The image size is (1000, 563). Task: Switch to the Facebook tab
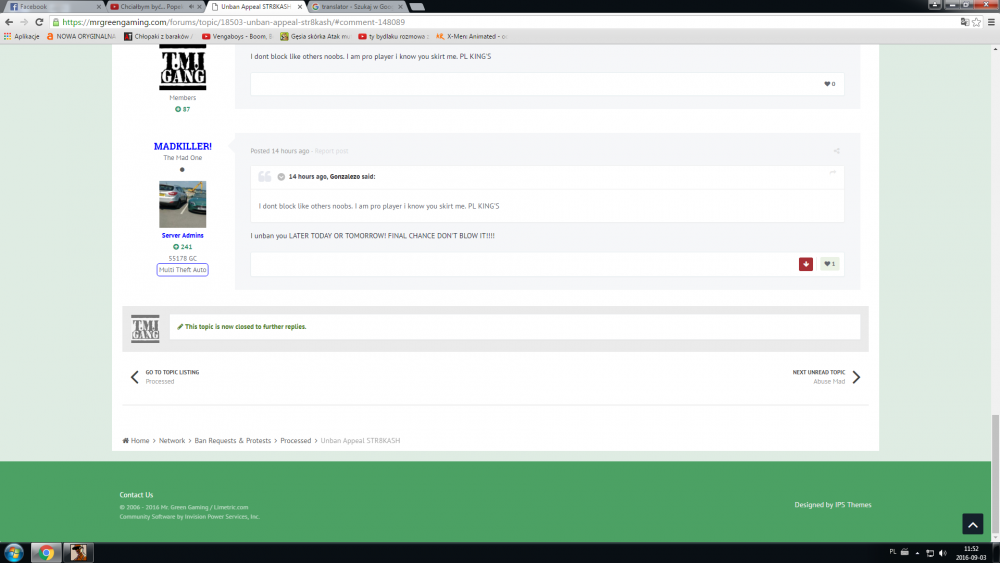(x=50, y=6)
